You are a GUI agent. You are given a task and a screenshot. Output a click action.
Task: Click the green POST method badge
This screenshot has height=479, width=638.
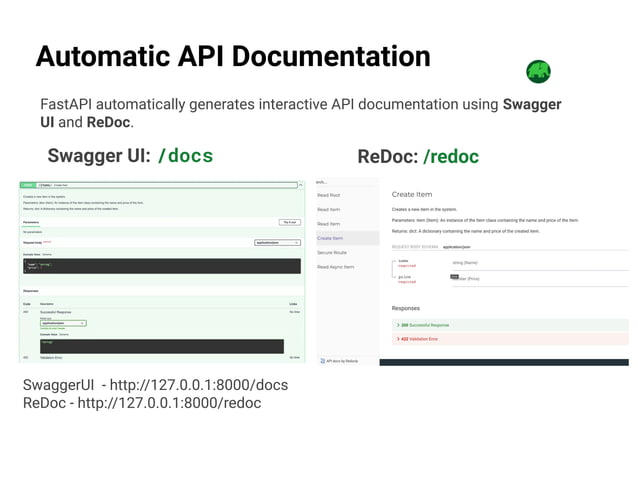tap(28, 185)
